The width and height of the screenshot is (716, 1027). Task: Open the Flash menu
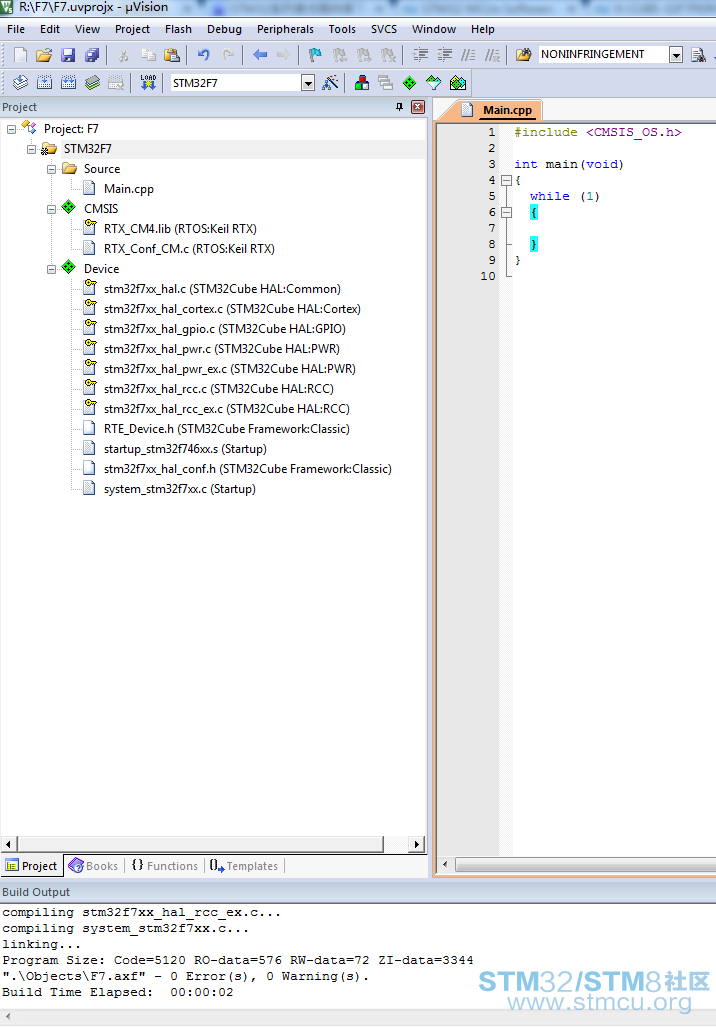point(178,29)
